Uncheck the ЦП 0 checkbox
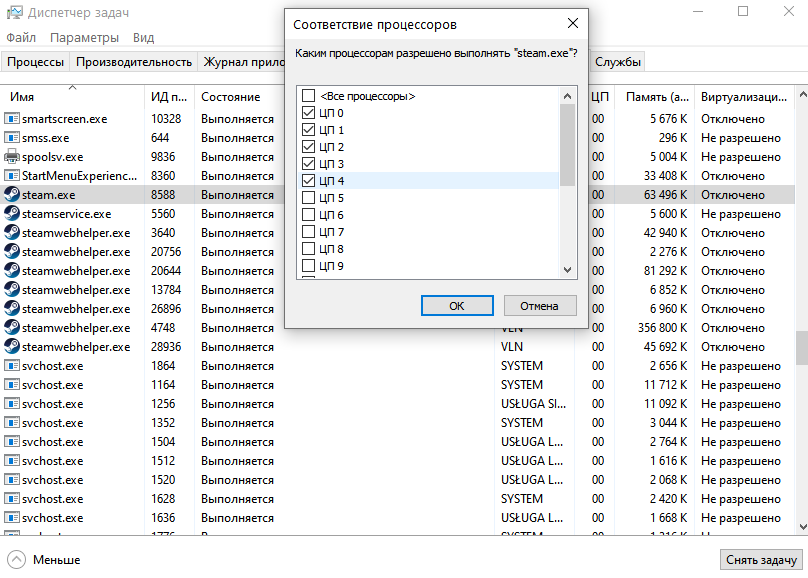The width and height of the screenshot is (808, 578). pos(308,113)
